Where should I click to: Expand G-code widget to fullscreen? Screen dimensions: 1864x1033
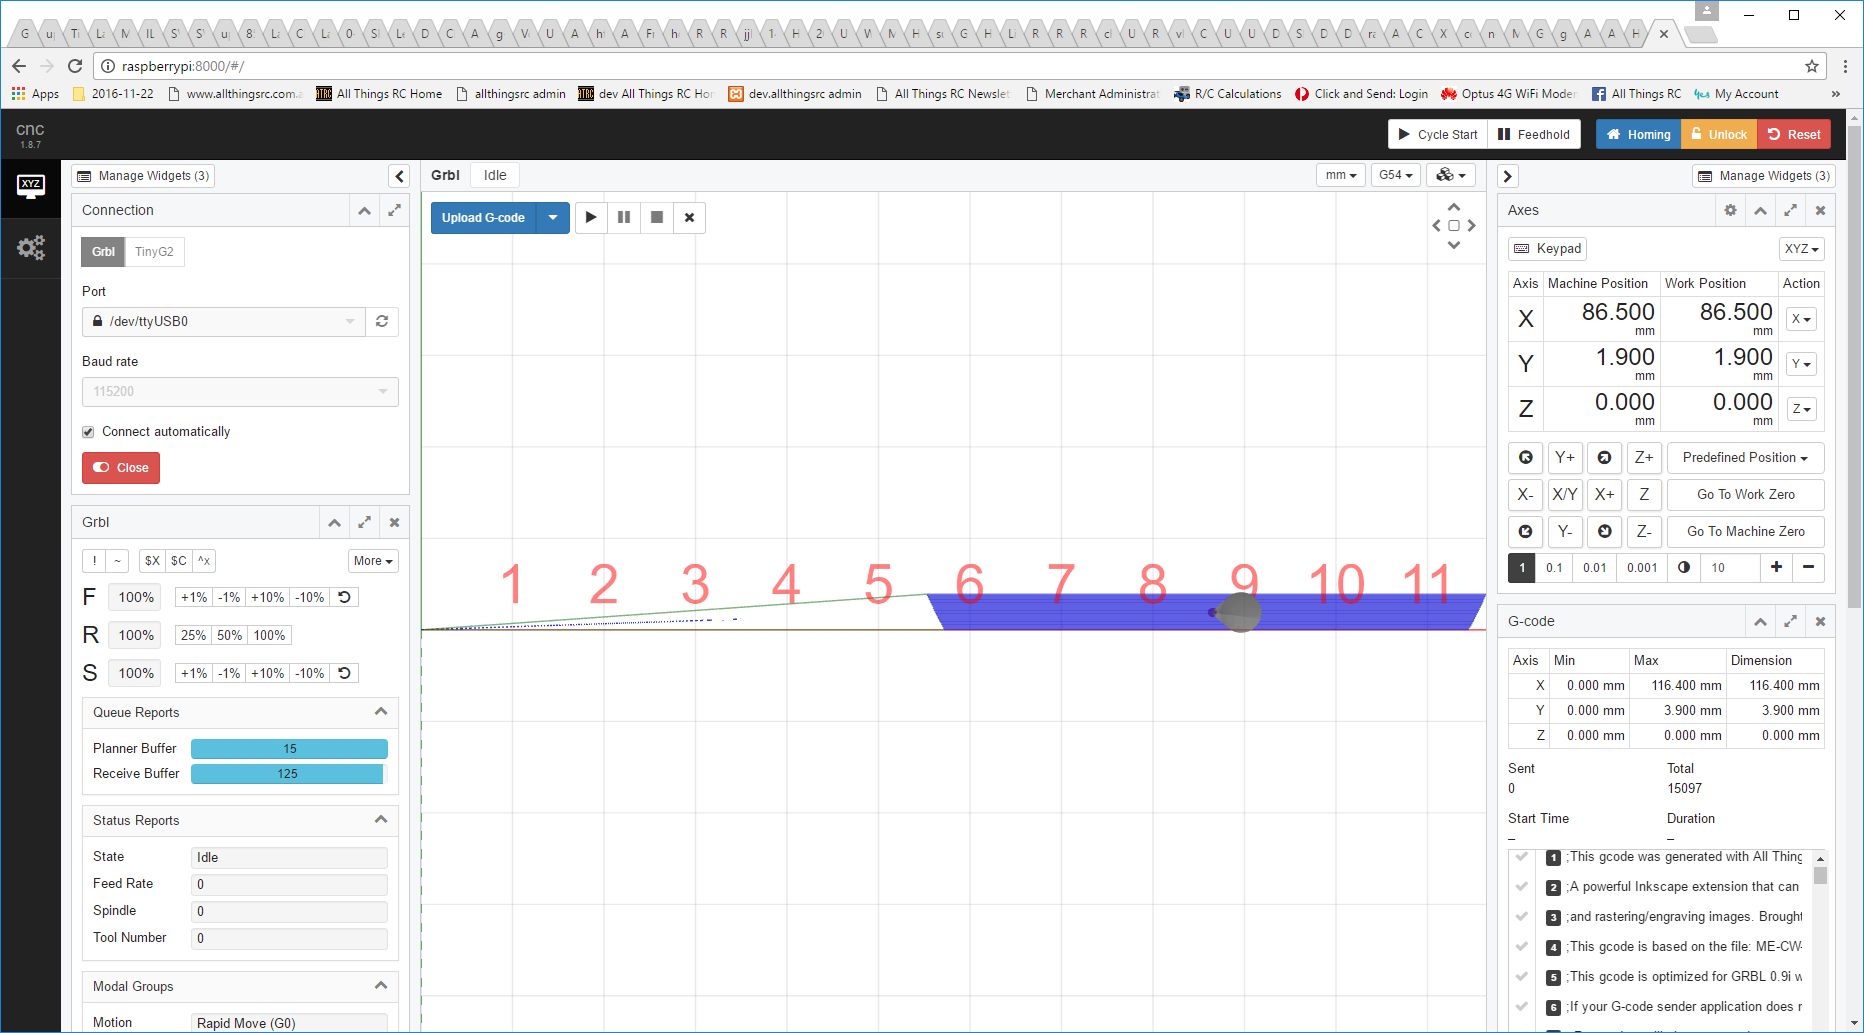(1790, 621)
